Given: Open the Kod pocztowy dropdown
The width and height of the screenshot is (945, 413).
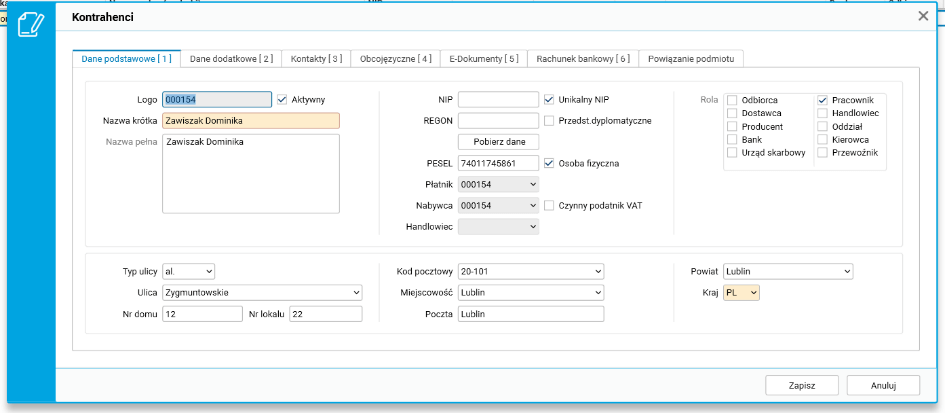Looking at the screenshot, I should click(530, 271).
